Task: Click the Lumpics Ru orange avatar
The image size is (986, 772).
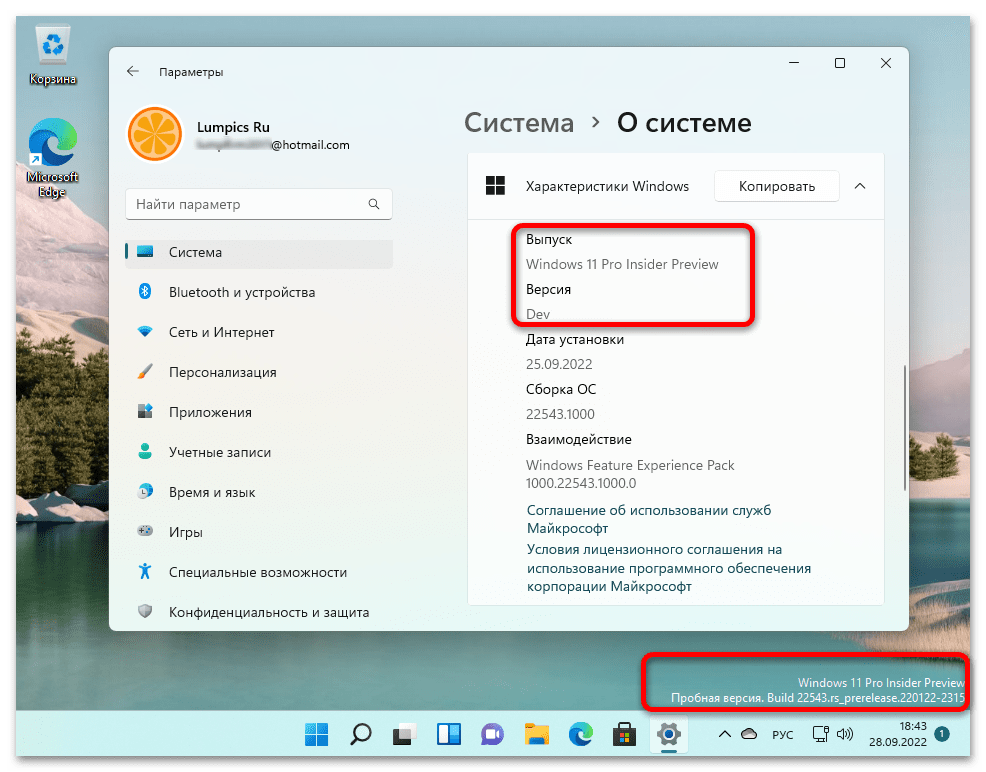Action: (155, 135)
